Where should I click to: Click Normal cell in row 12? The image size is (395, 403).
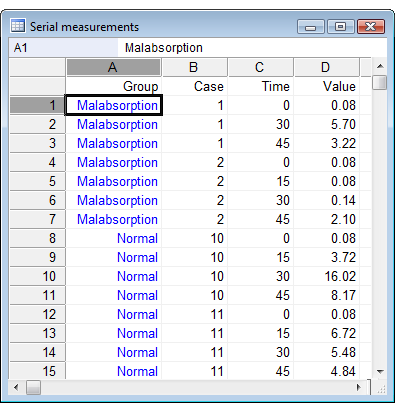pos(114,314)
